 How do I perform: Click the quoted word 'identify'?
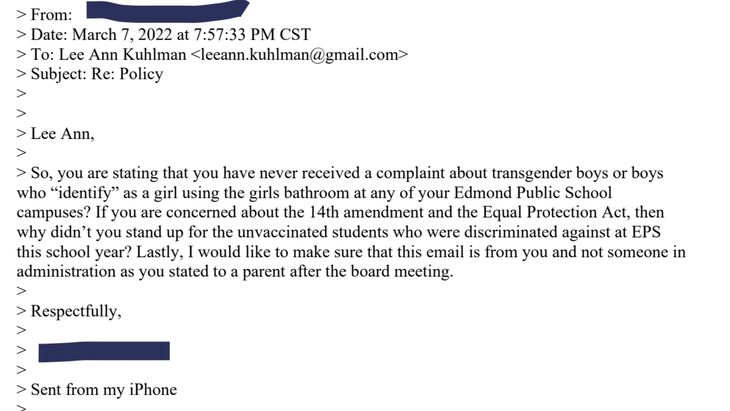(x=86, y=193)
